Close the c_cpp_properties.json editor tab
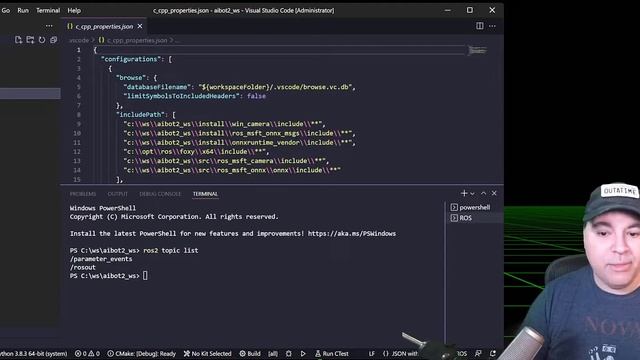 tap(140, 26)
